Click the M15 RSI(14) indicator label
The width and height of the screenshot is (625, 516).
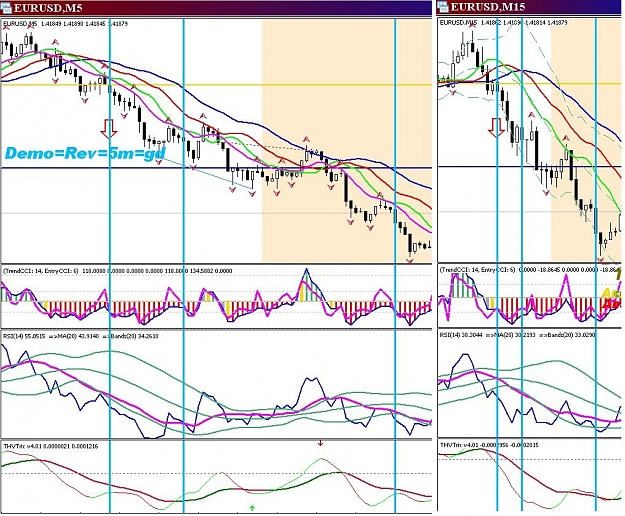pyautogui.click(x=517, y=335)
